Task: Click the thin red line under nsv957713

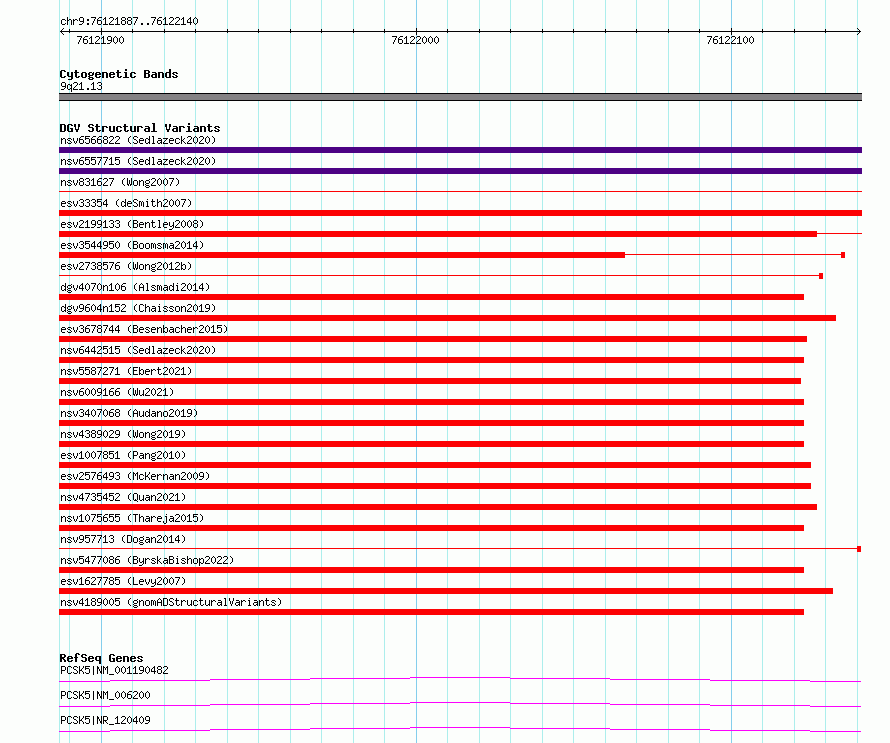Action: click(x=457, y=549)
